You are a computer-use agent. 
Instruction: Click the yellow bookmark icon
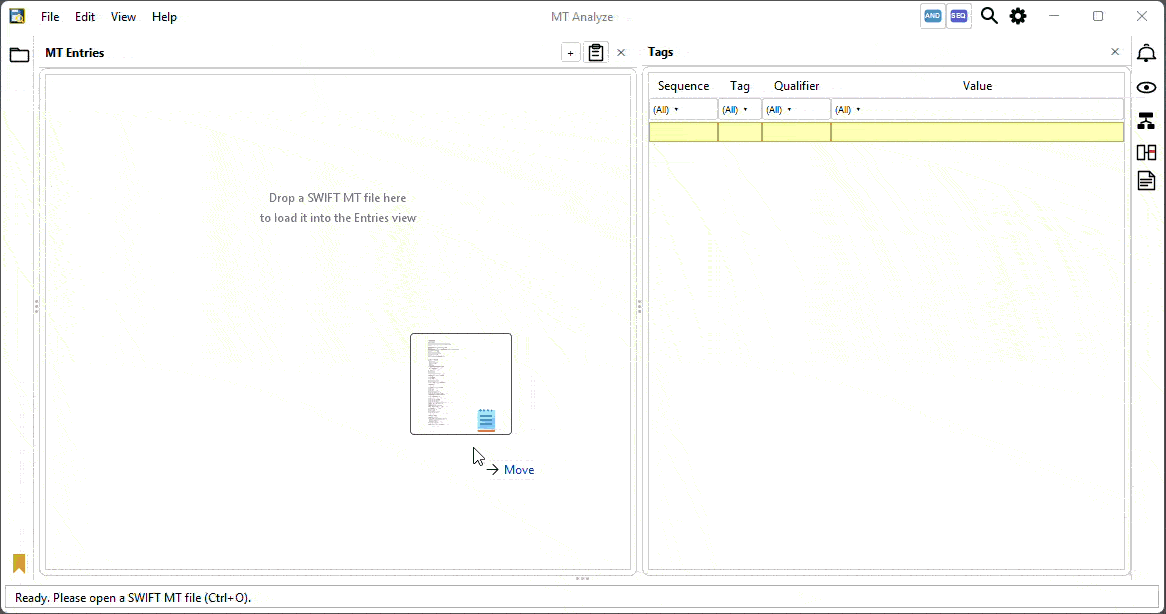click(19, 563)
